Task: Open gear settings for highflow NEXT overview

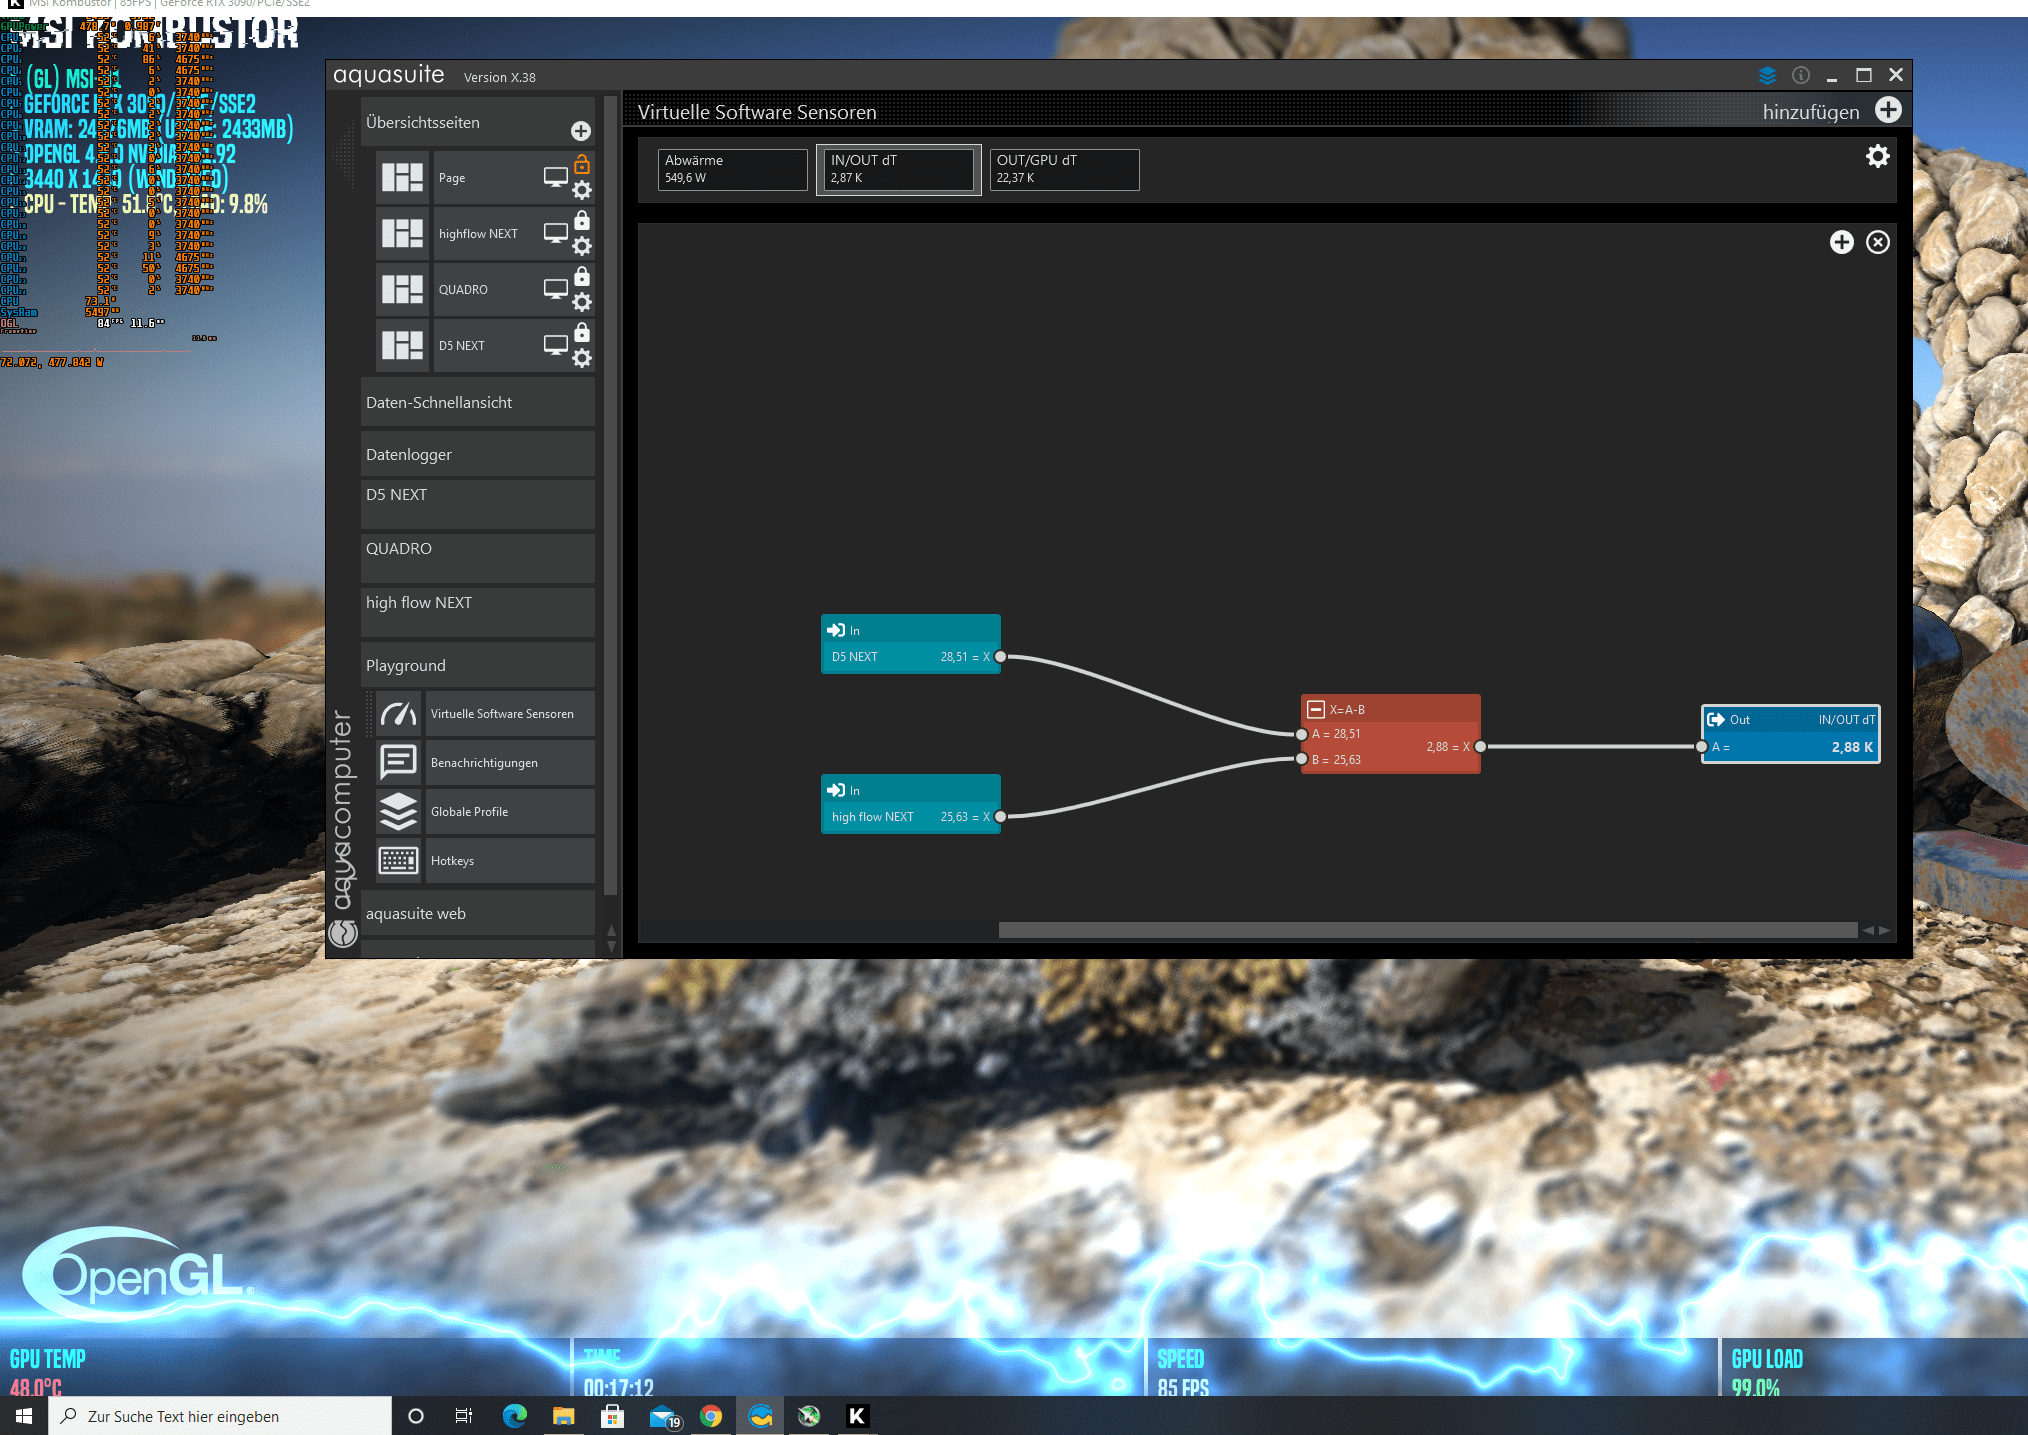Action: pos(582,247)
